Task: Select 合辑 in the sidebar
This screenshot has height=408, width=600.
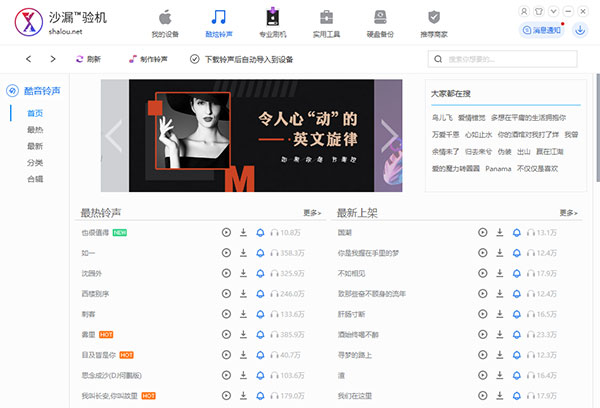Action: (35, 179)
